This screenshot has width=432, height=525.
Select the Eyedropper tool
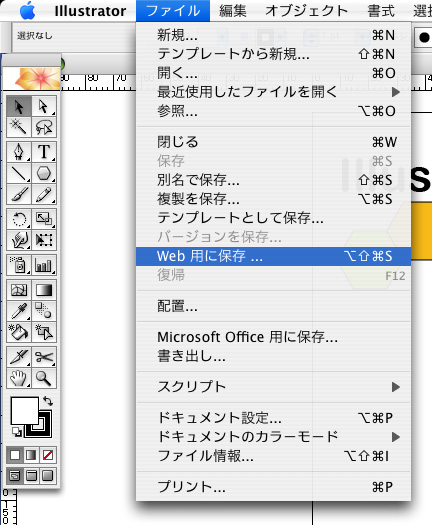19,311
